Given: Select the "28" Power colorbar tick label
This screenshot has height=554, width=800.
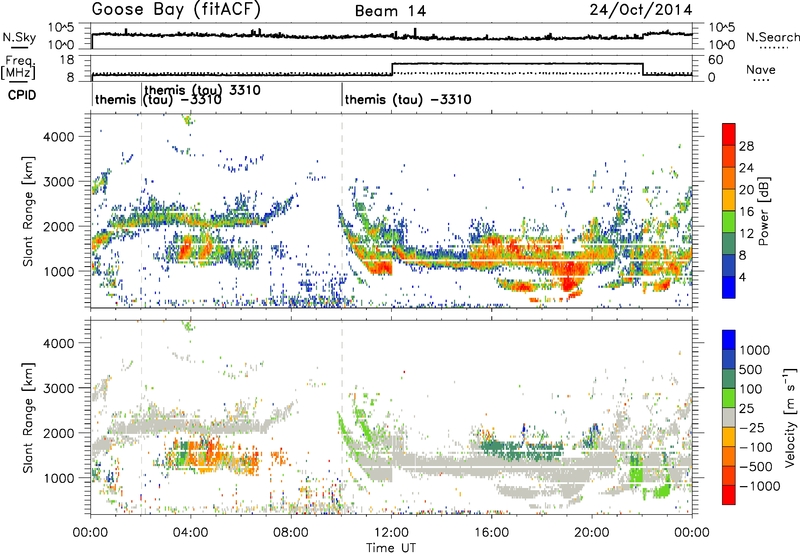Looking at the screenshot, I should 746,146.
